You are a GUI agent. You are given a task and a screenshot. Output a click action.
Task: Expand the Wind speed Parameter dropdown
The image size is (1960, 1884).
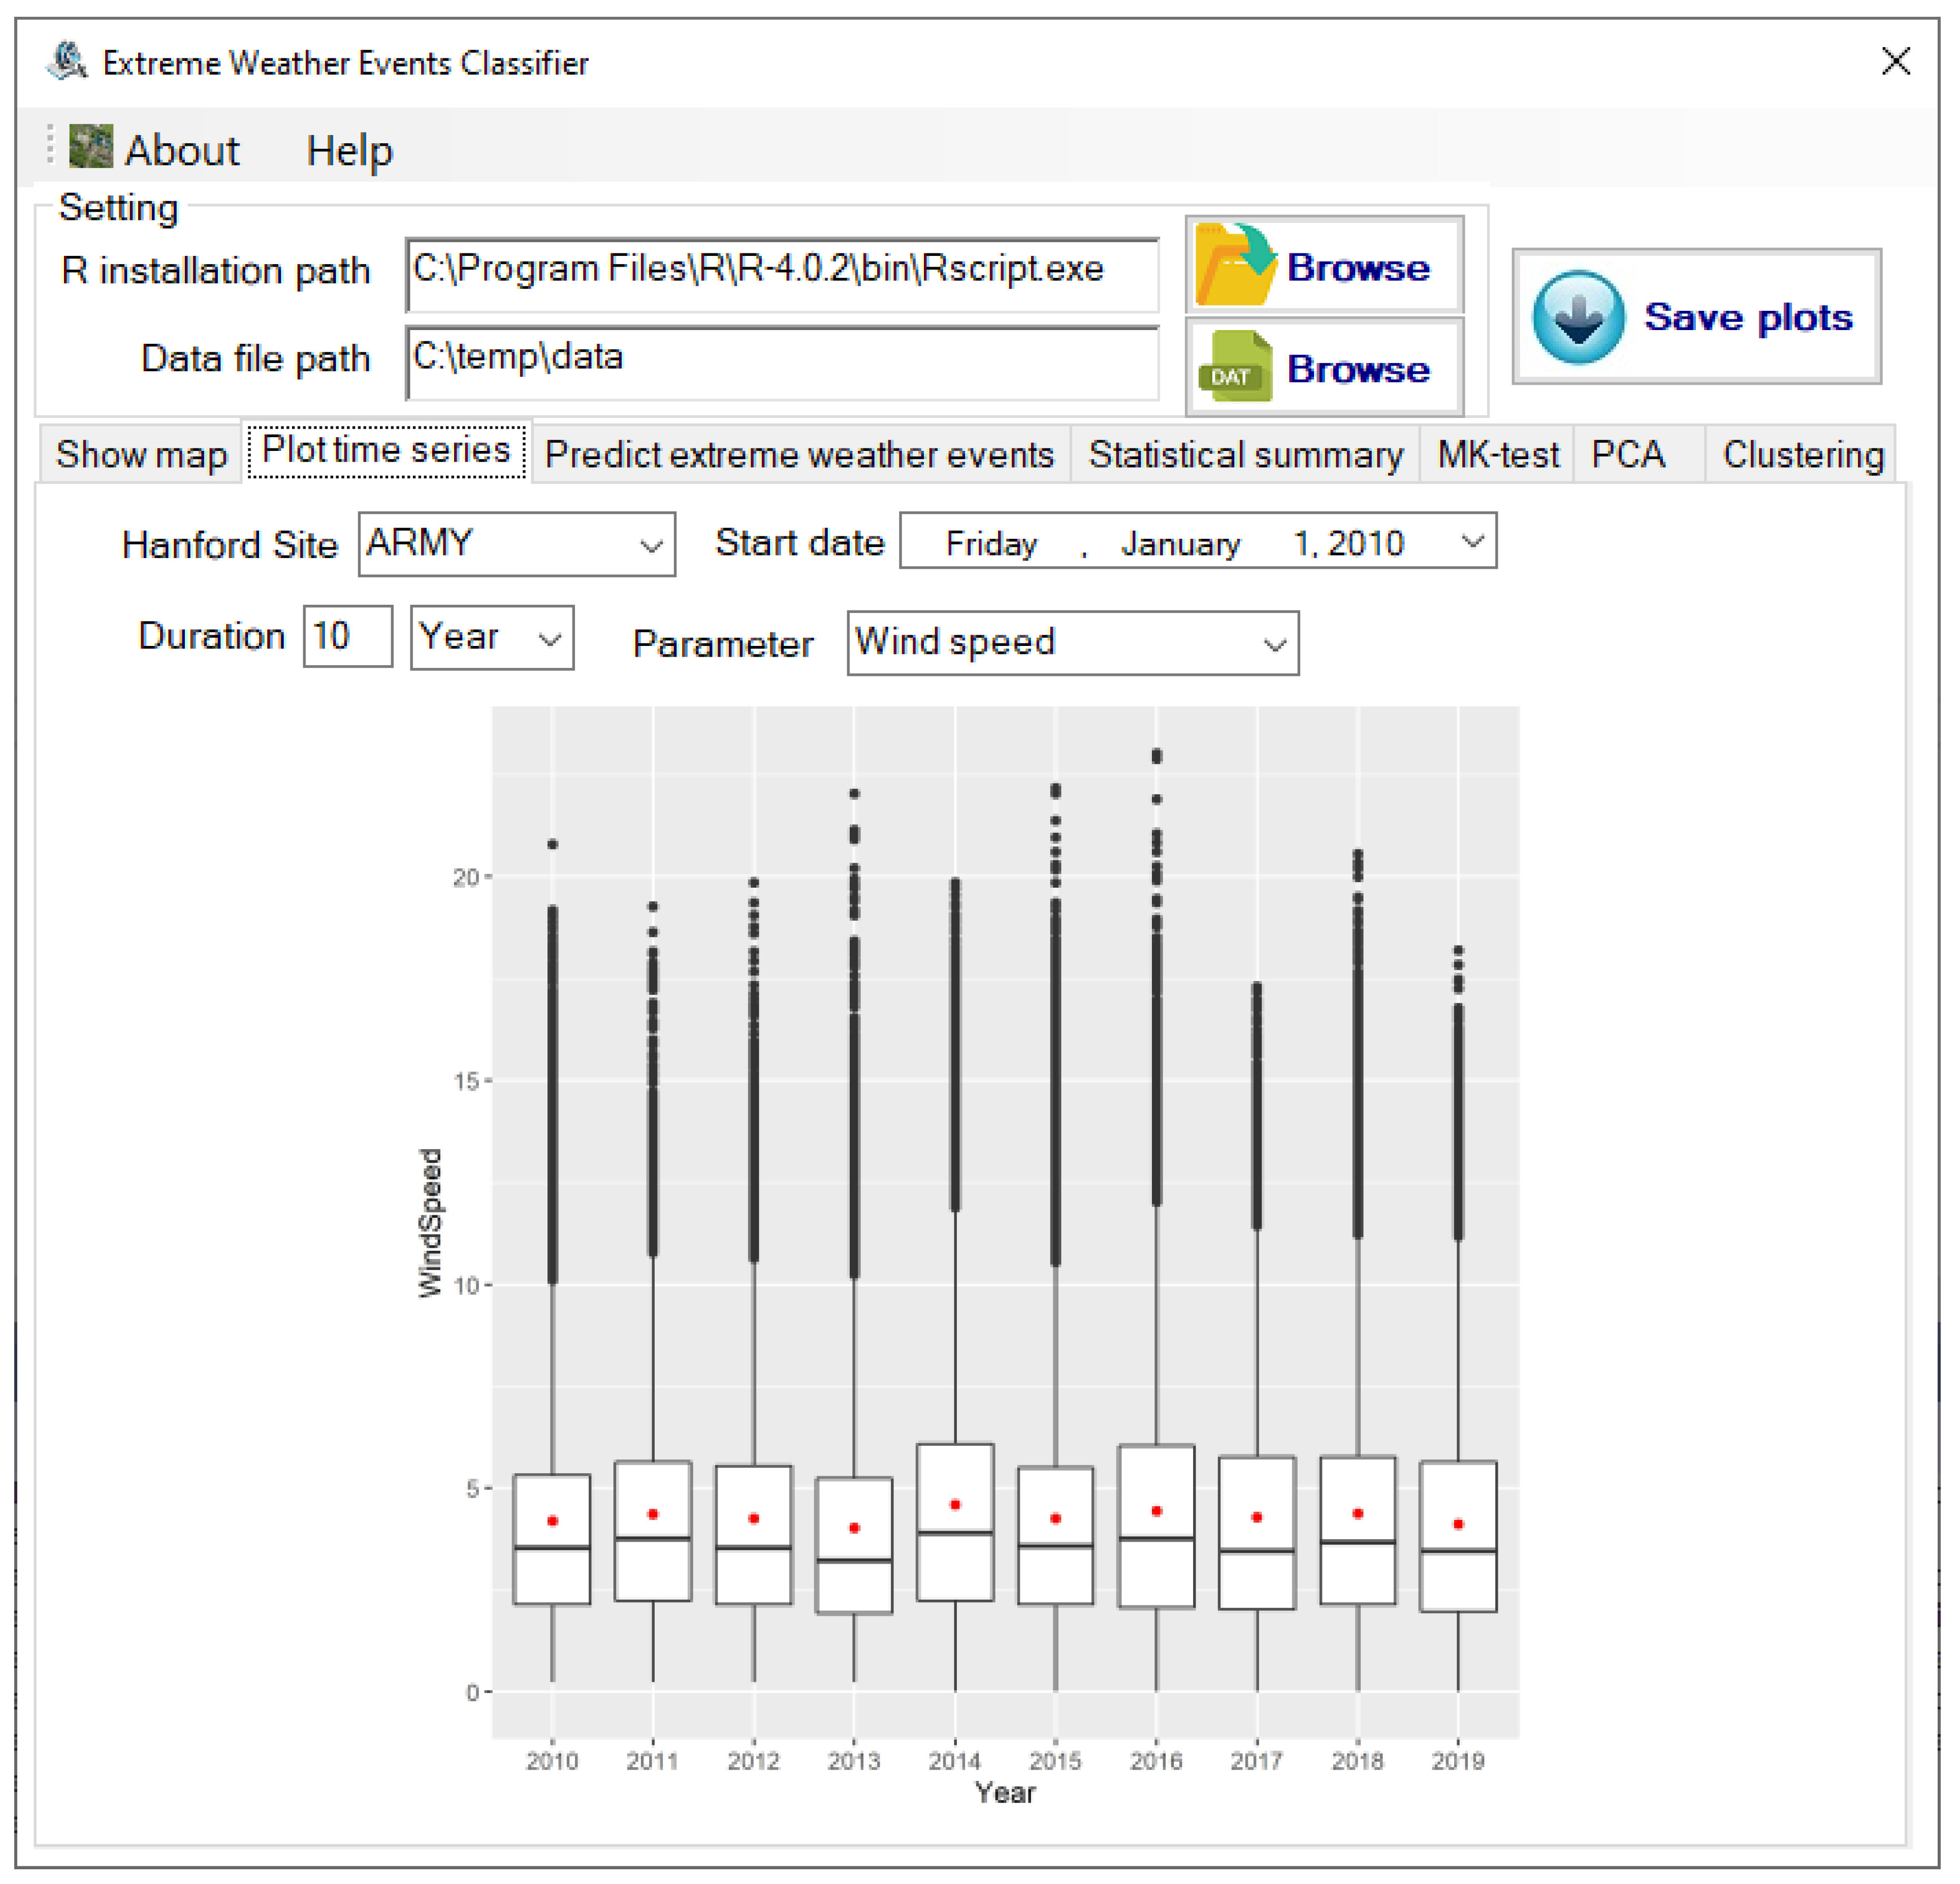1273,645
